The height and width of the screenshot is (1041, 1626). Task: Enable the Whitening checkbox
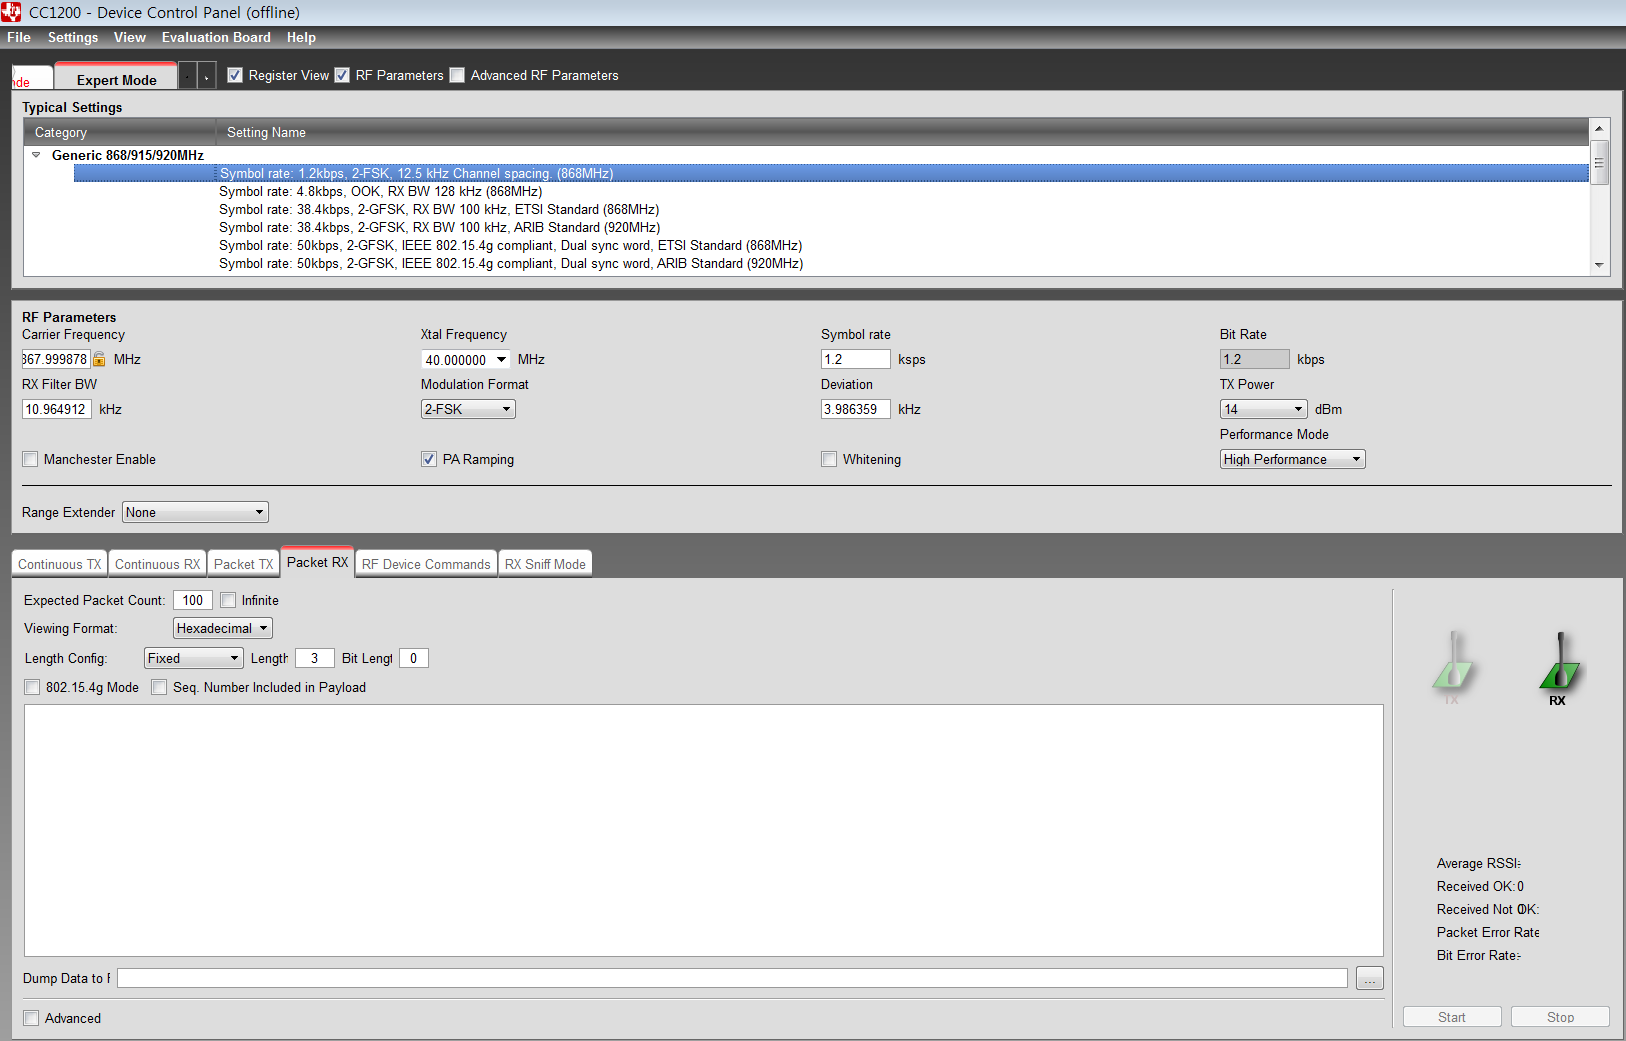click(829, 459)
